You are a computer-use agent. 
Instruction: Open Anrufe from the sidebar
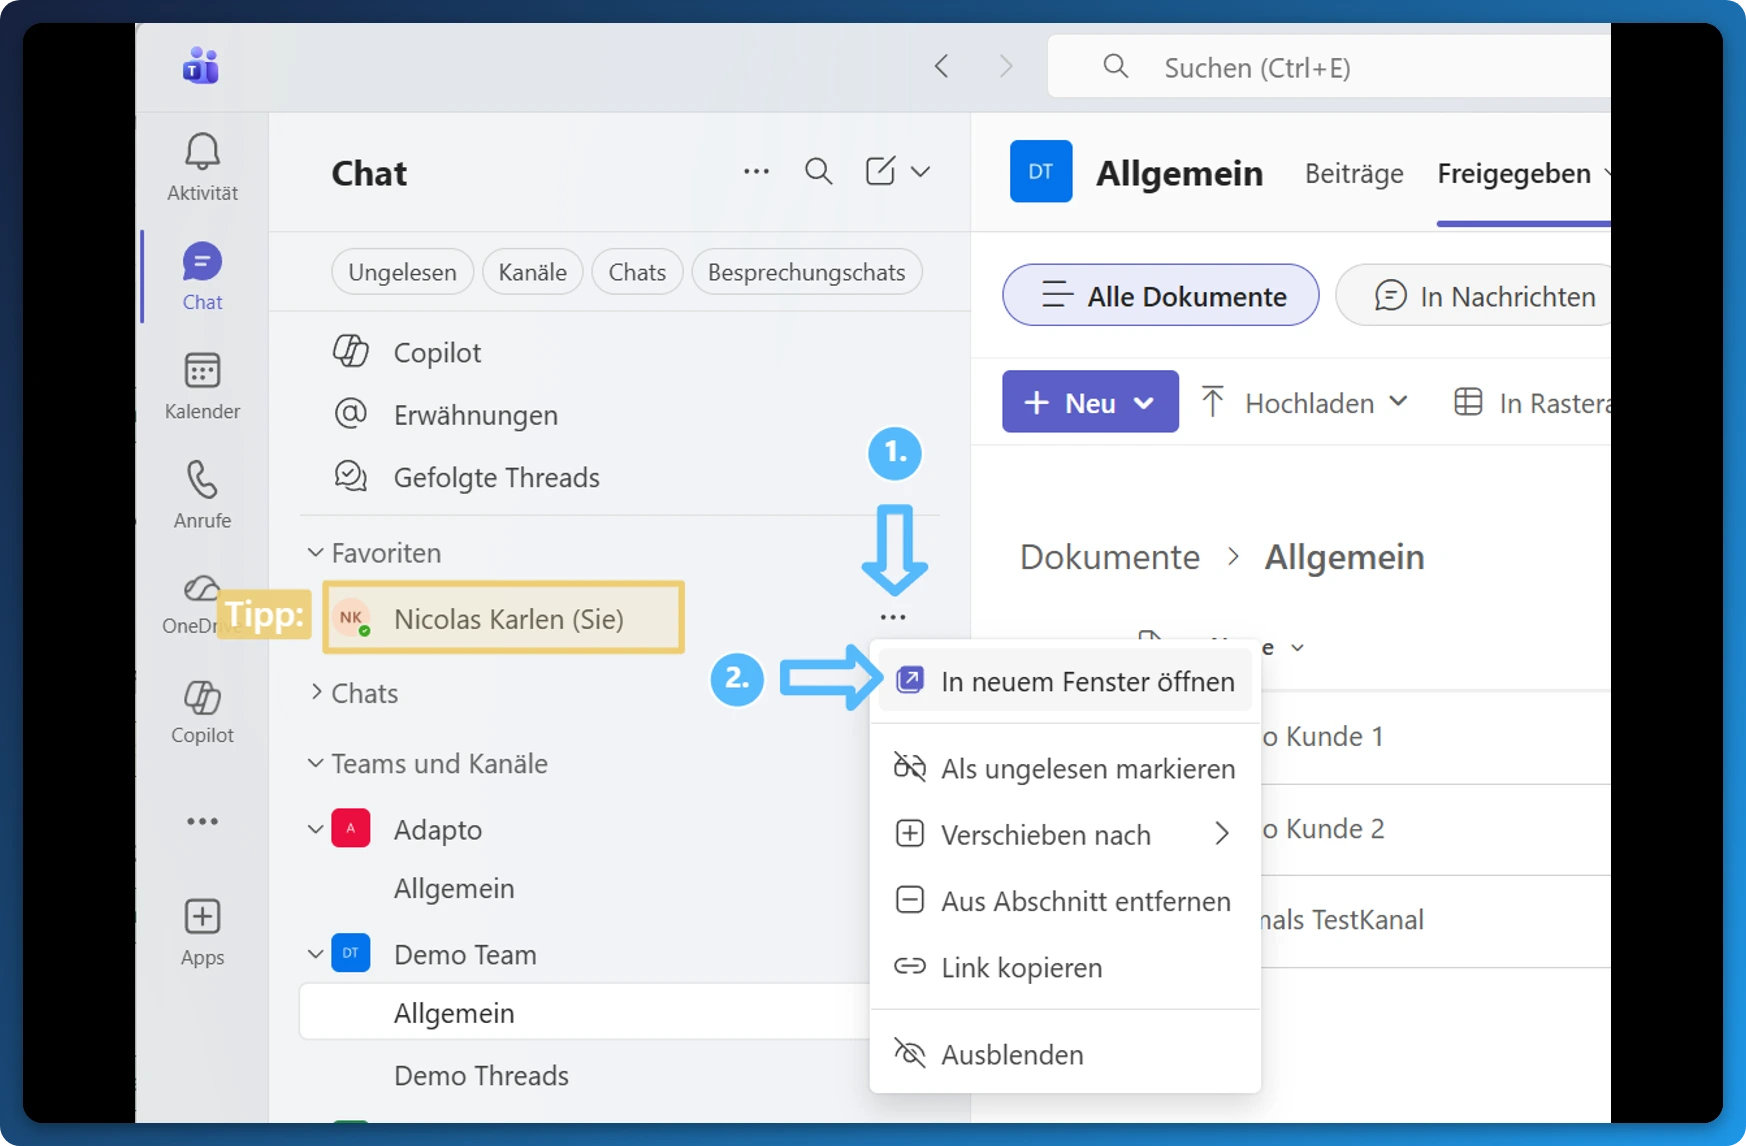tap(201, 492)
